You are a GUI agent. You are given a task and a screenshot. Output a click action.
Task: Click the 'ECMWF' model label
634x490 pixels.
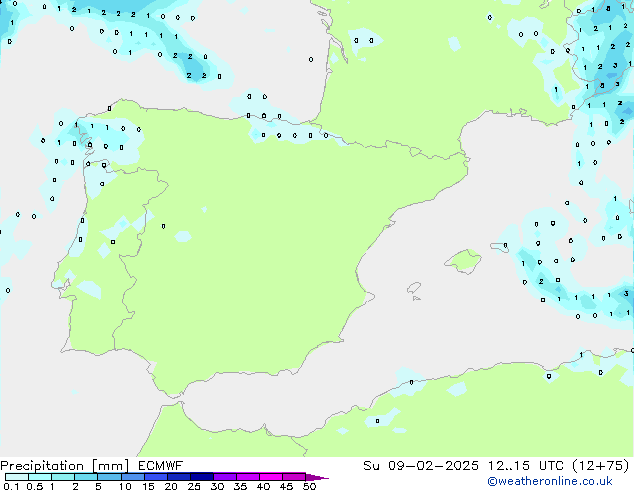161,466
